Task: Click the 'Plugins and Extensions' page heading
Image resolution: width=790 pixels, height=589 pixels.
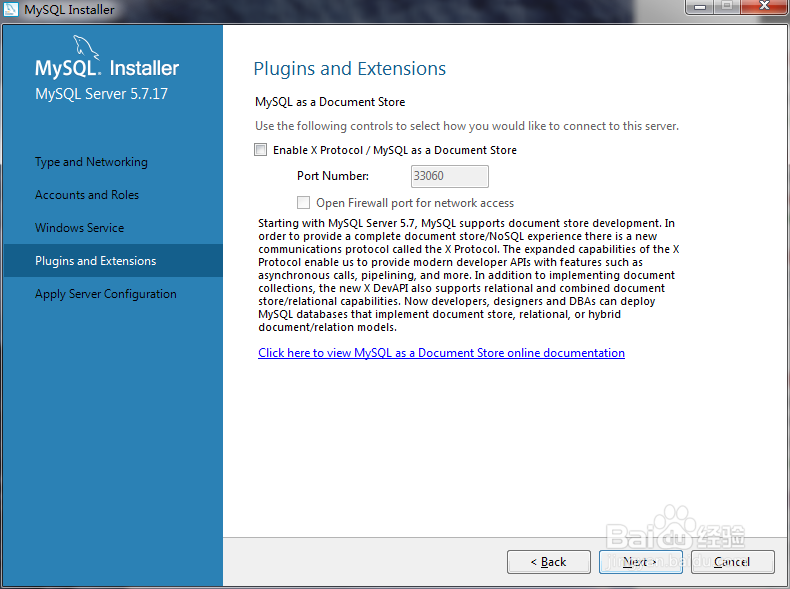Action: pyautogui.click(x=350, y=69)
